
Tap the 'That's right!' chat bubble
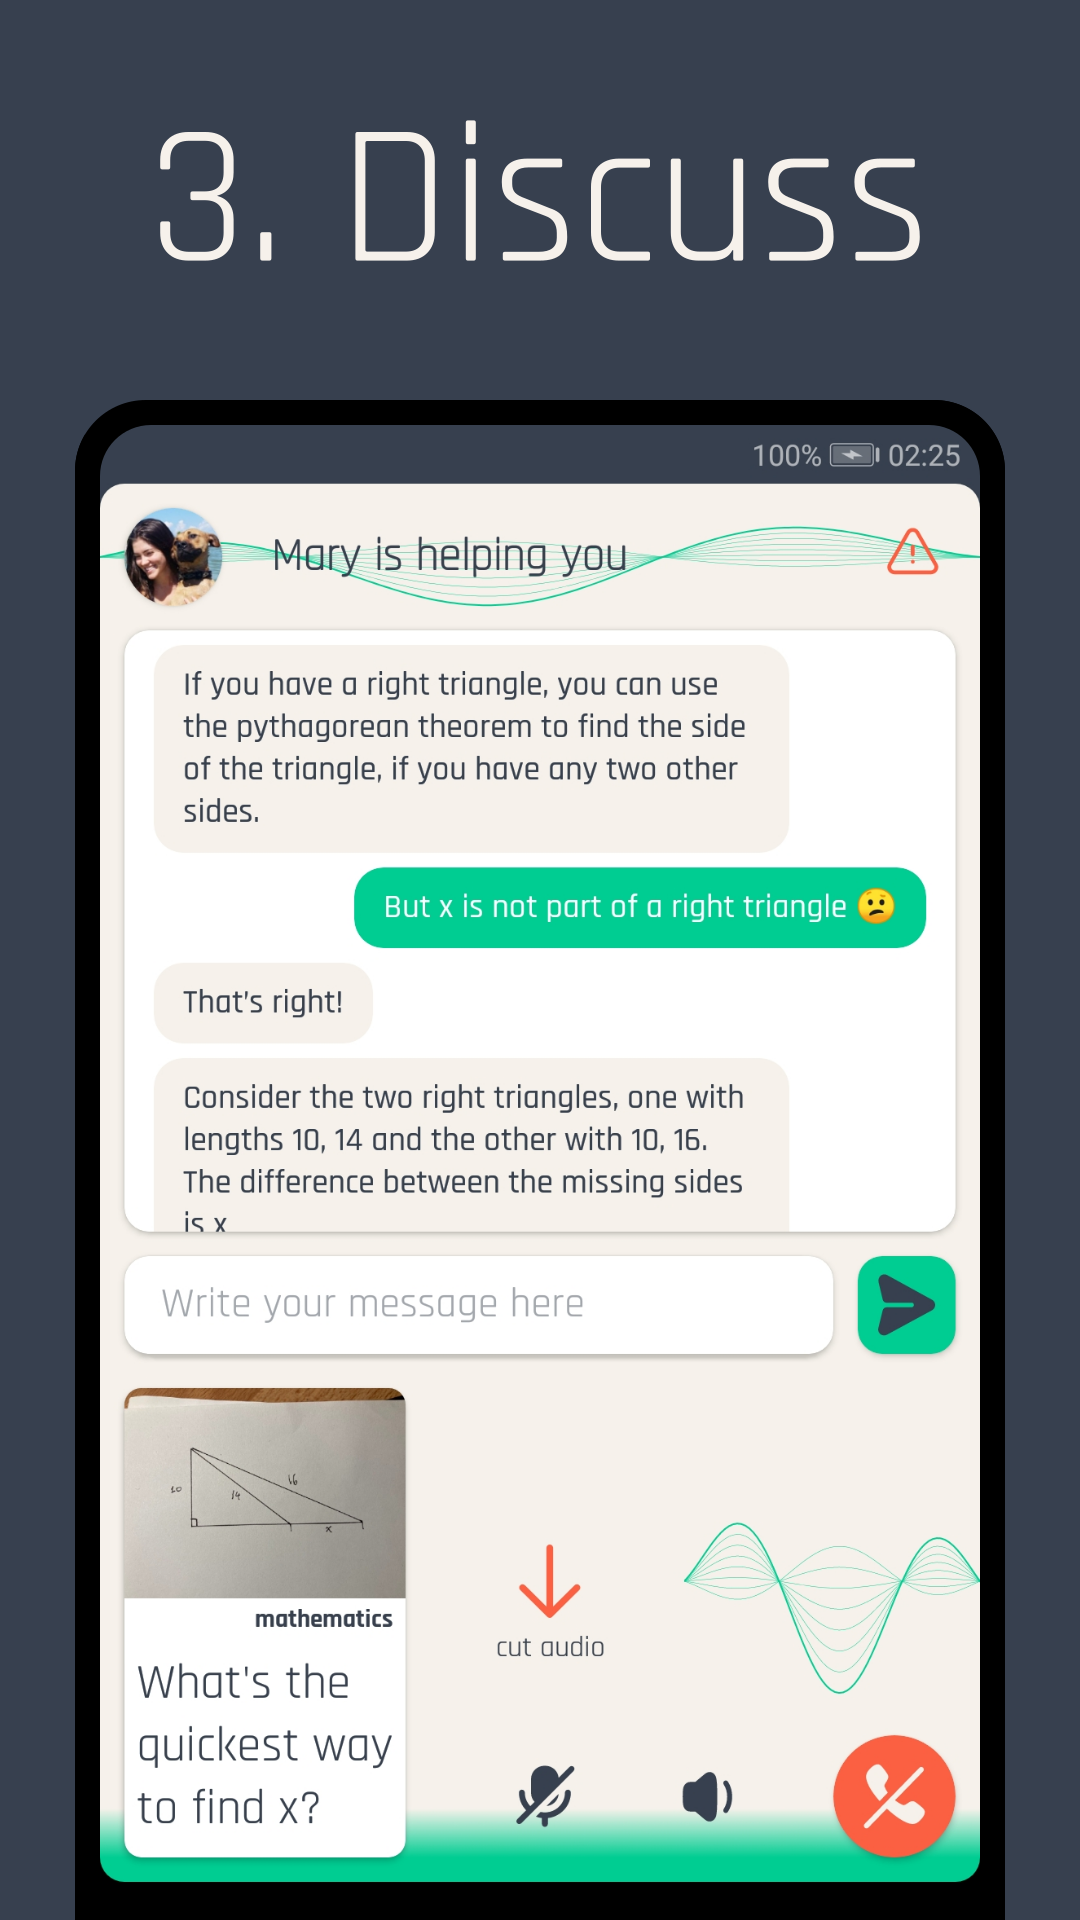[263, 1002]
